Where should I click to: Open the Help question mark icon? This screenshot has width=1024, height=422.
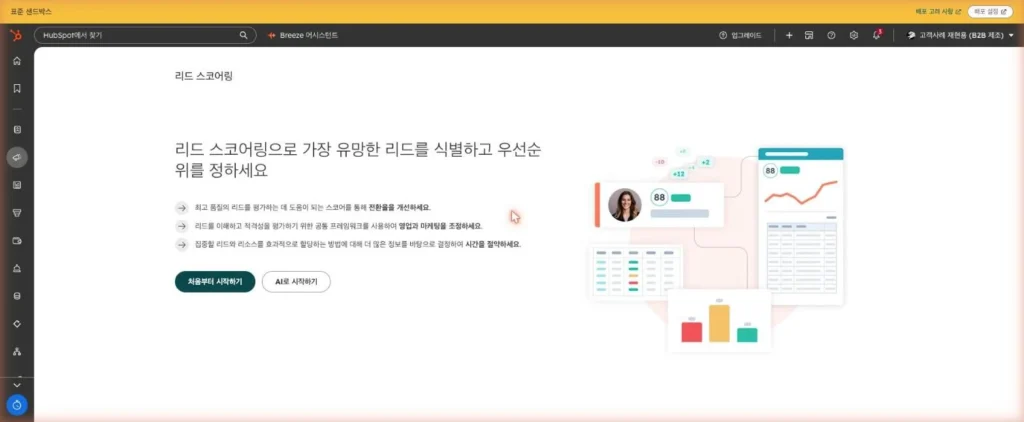pos(831,35)
